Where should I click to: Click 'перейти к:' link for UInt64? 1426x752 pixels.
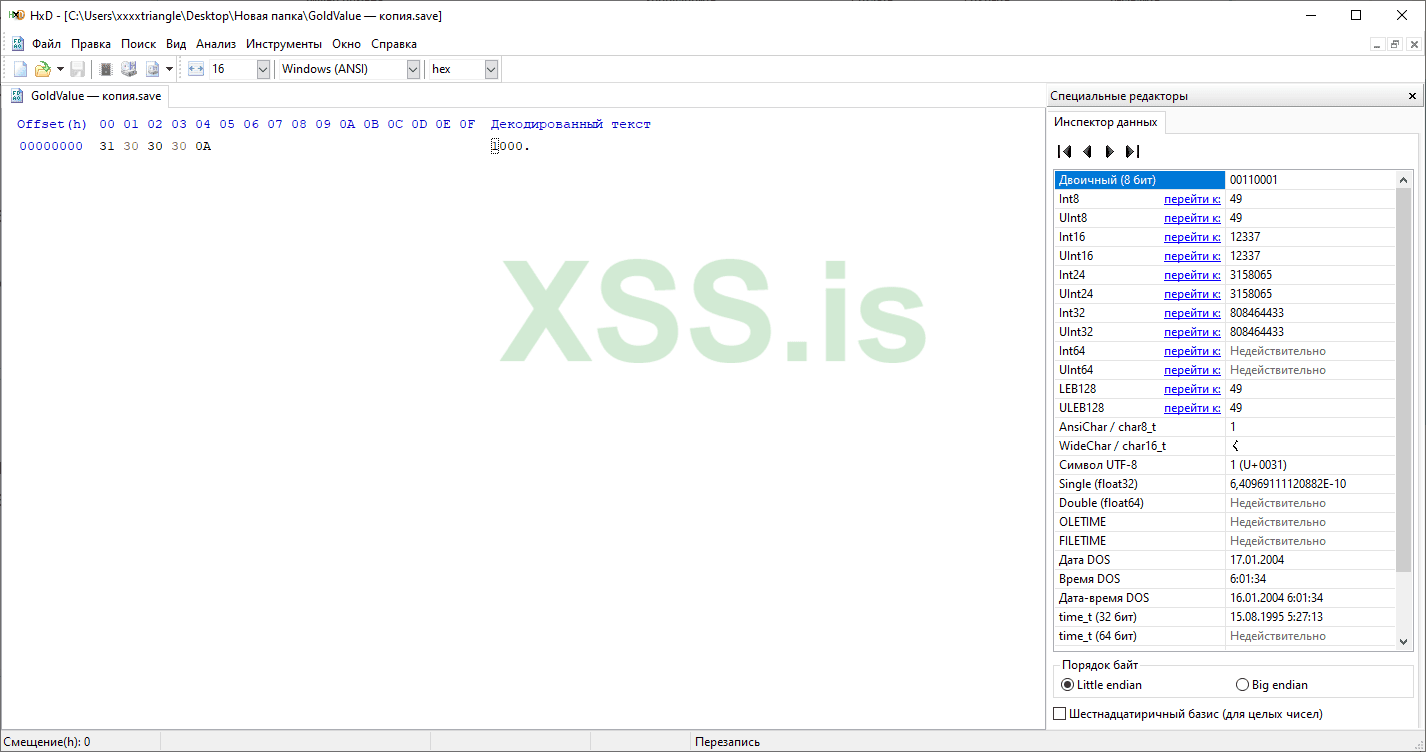tap(1192, 370)
